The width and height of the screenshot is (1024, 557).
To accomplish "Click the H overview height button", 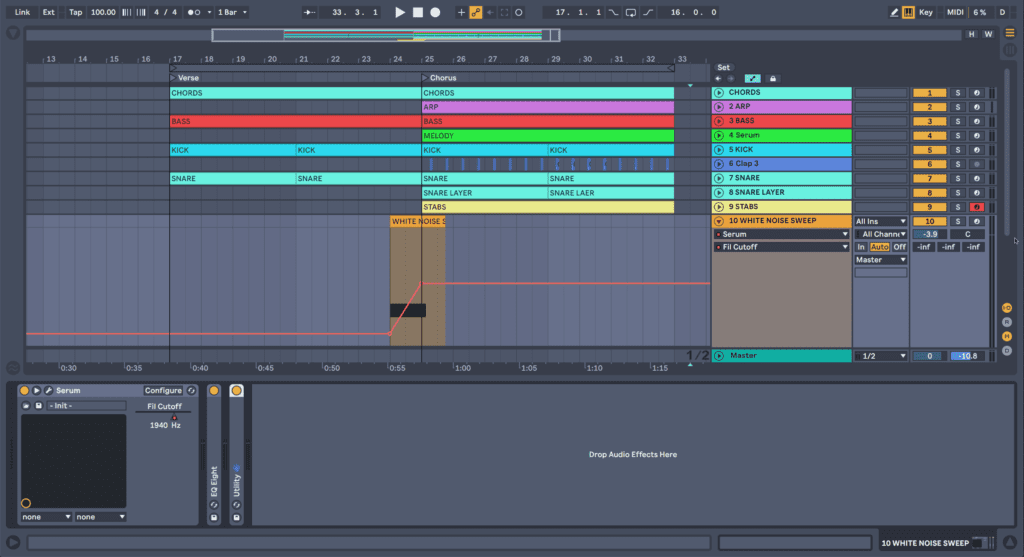I will point(971,34).
